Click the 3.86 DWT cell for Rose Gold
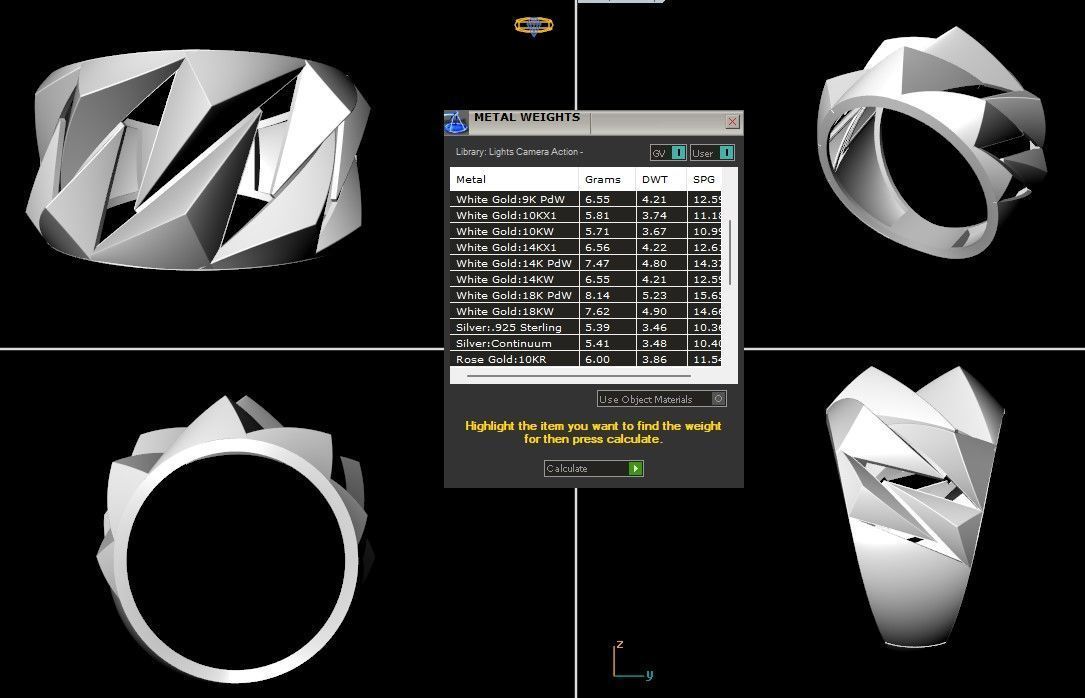This screenshot has height=698, width=1085. tap(661, 358)
